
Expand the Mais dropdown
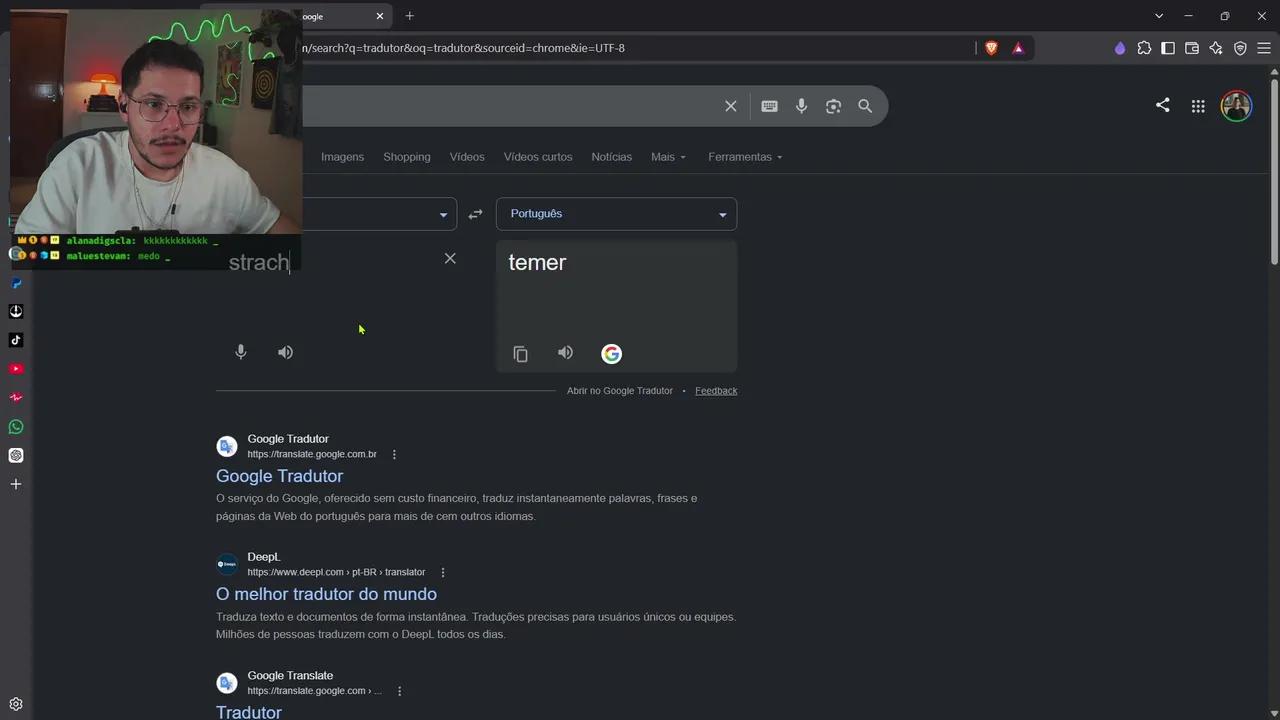pos(668,157)
